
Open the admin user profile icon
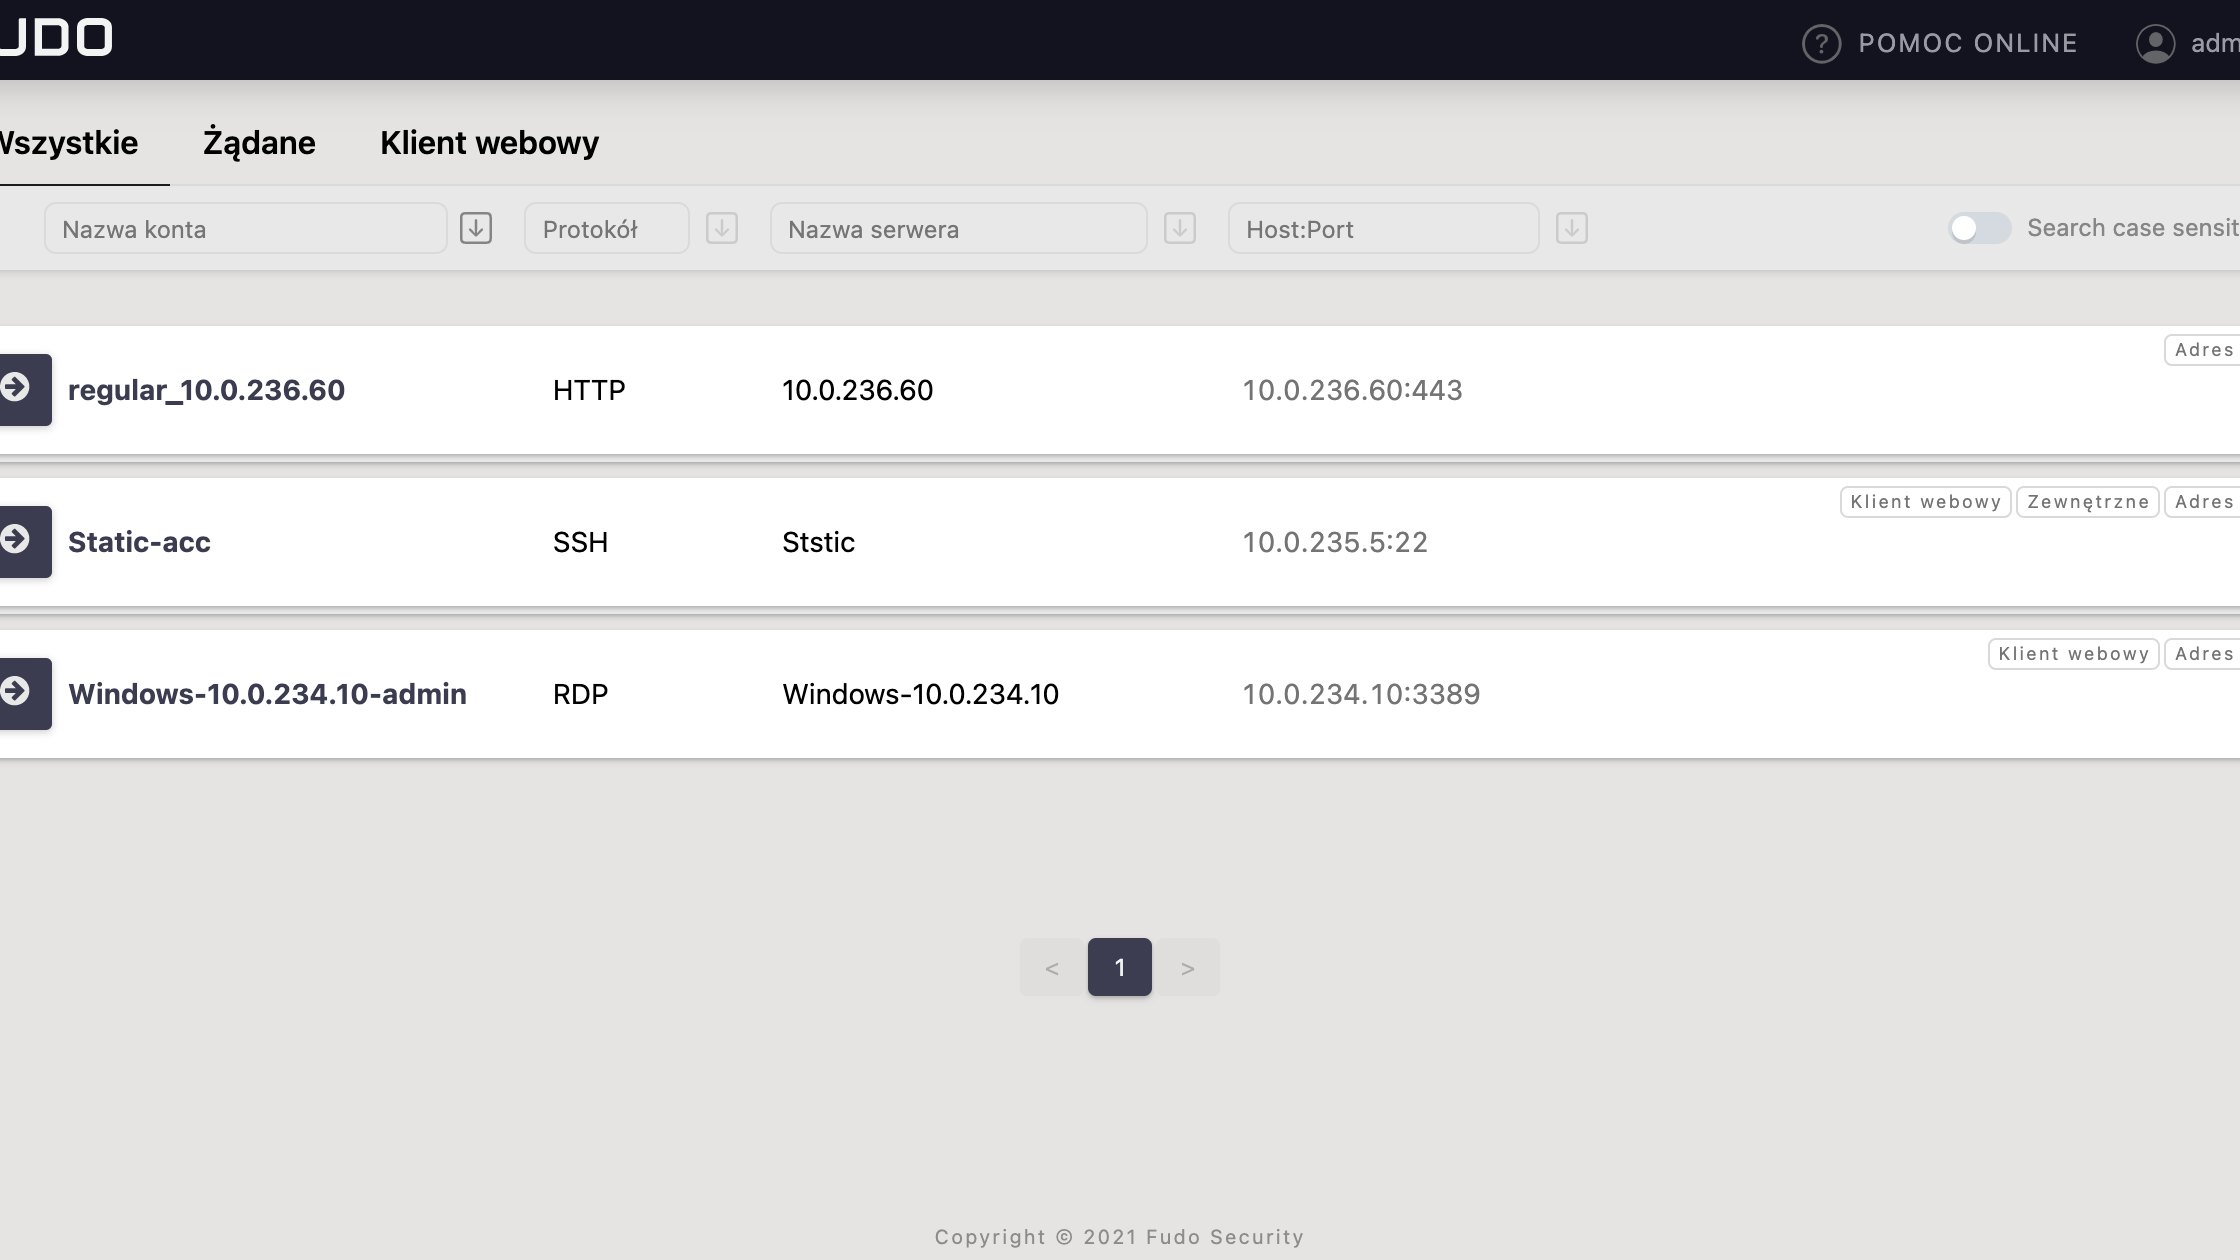click(x=2155, y=44)
